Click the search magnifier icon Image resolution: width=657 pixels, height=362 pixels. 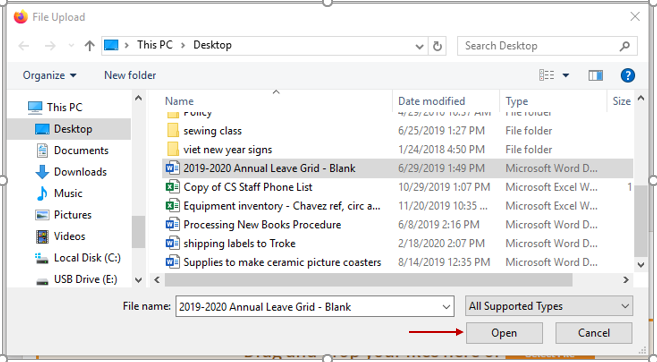[625, 46]
